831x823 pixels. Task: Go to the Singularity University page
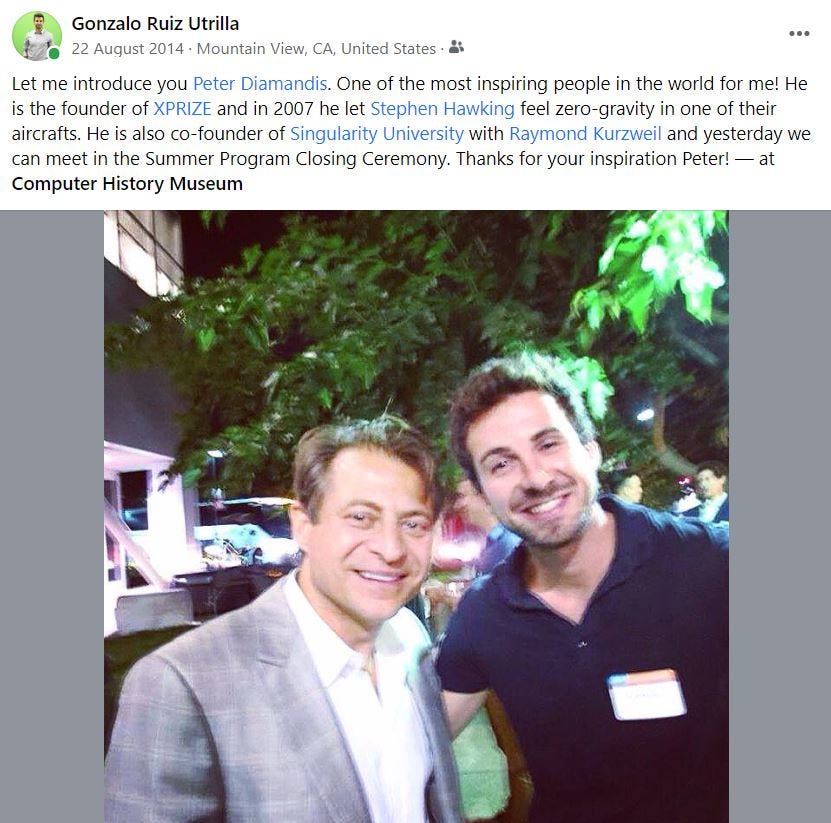[x=377, y=134]
